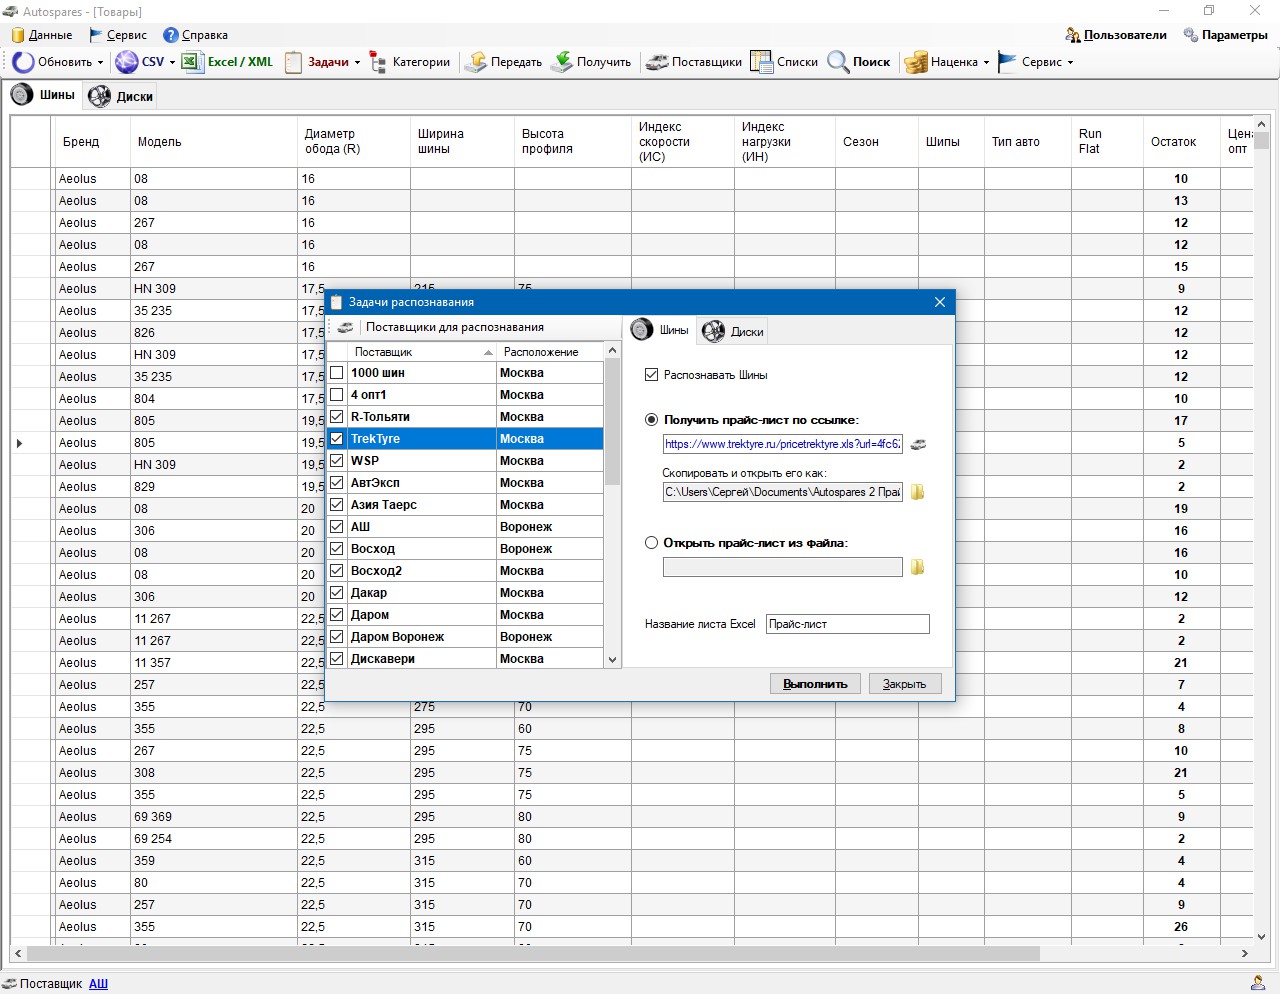Viewport: 1280px width, 994px height.
Task: Click the Поиск magnifier icon
Action: coord(838,62)
